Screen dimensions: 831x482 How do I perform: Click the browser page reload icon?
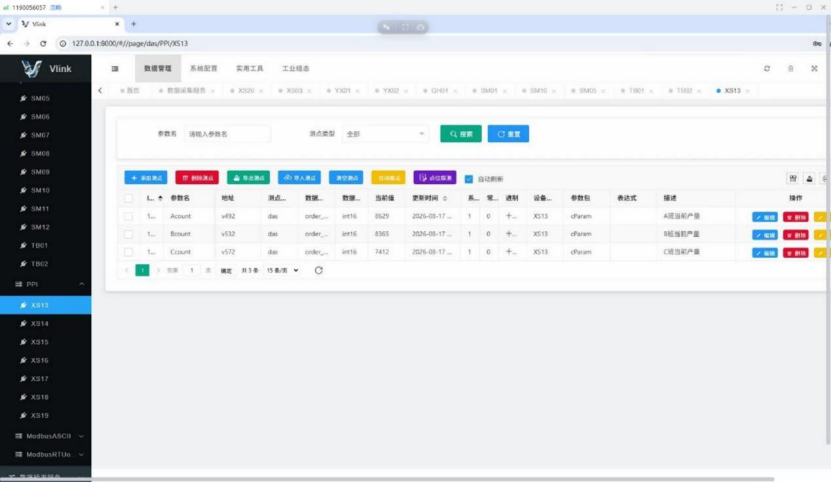coord(43,43)
